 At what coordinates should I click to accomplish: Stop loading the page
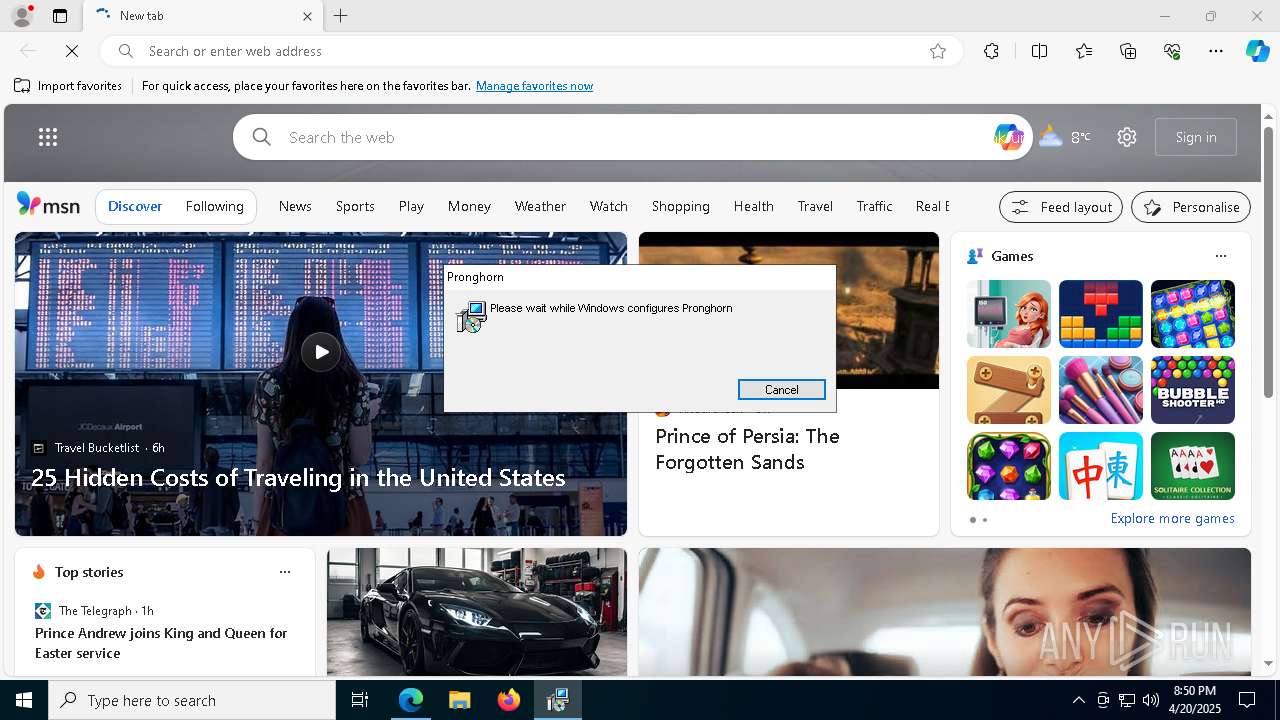[72, 51]
